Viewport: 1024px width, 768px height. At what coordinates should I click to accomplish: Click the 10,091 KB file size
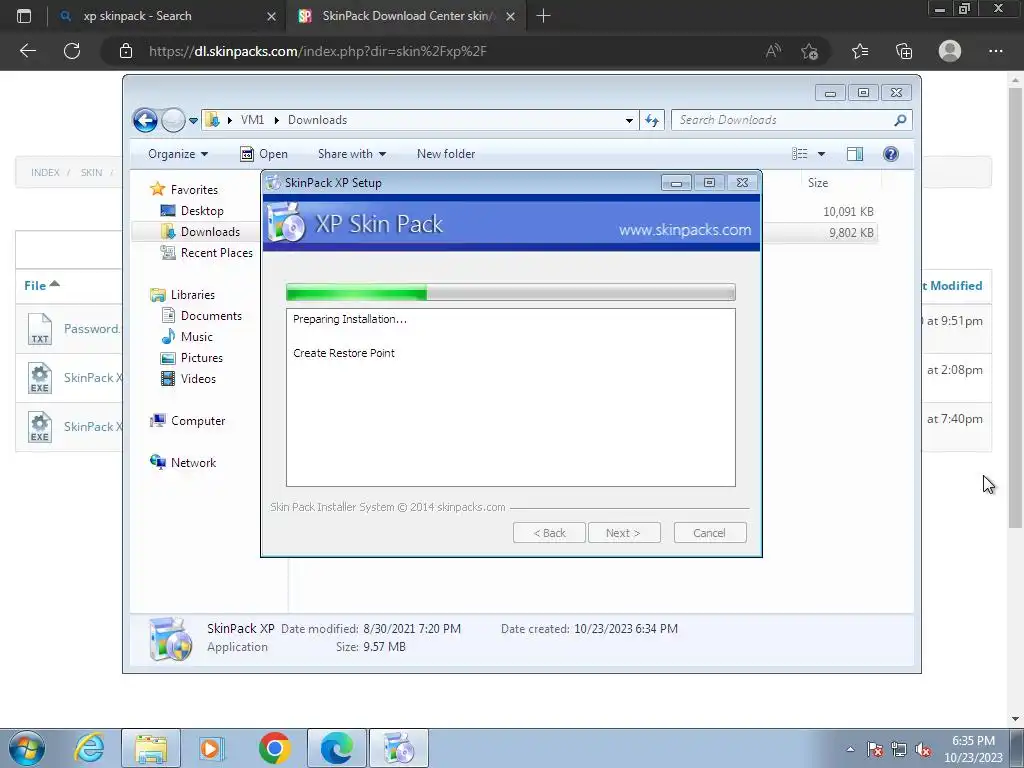848,212
